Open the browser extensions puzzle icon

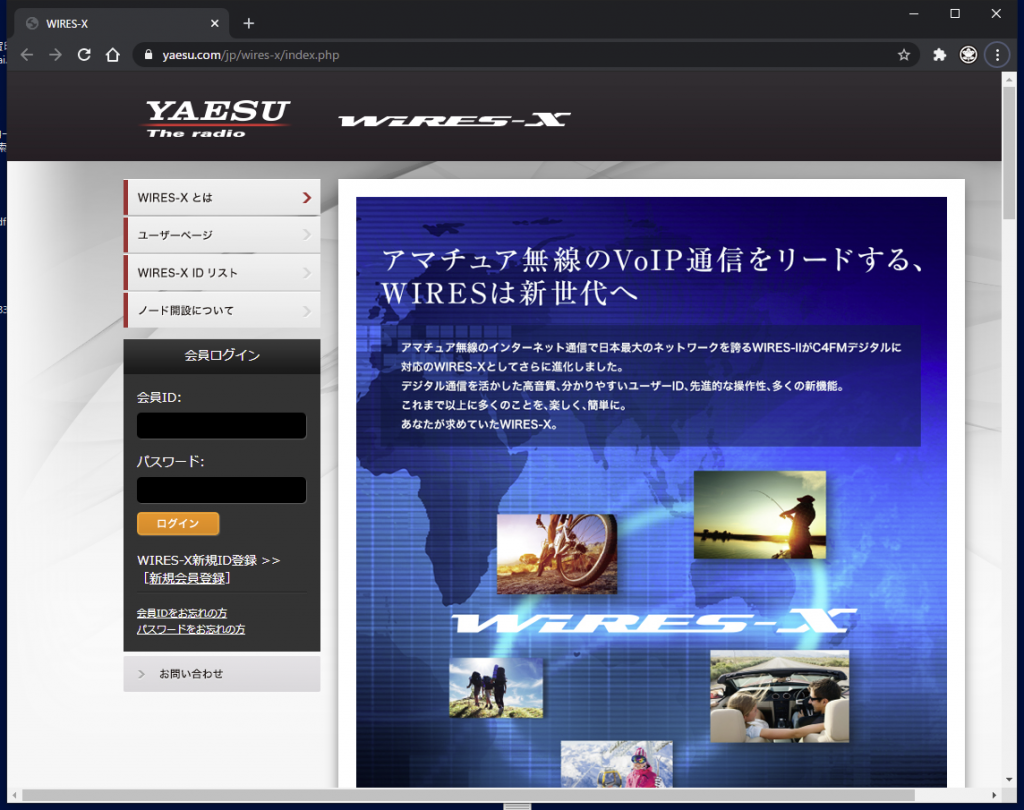pos(938,55)
